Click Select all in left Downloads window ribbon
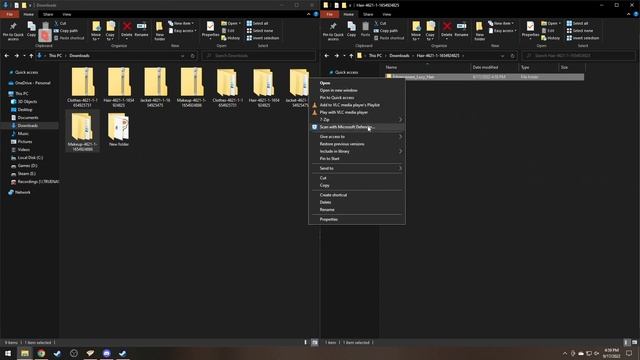 coord(258,23)
